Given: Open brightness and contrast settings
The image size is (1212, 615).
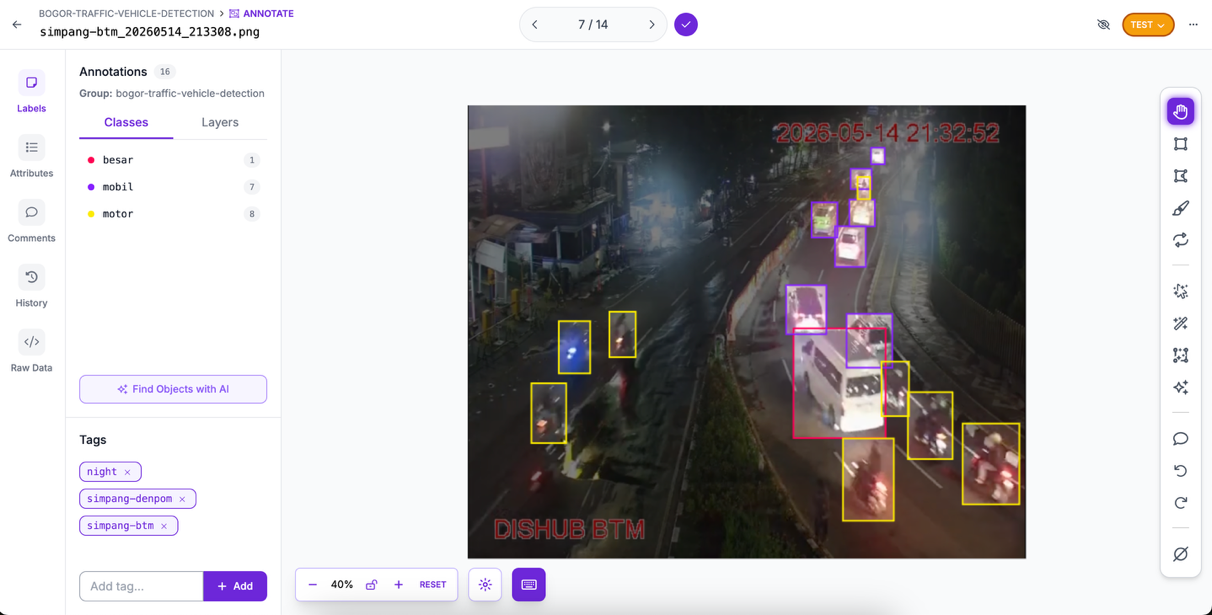Looking at the screenshot, I should point(485,585).
